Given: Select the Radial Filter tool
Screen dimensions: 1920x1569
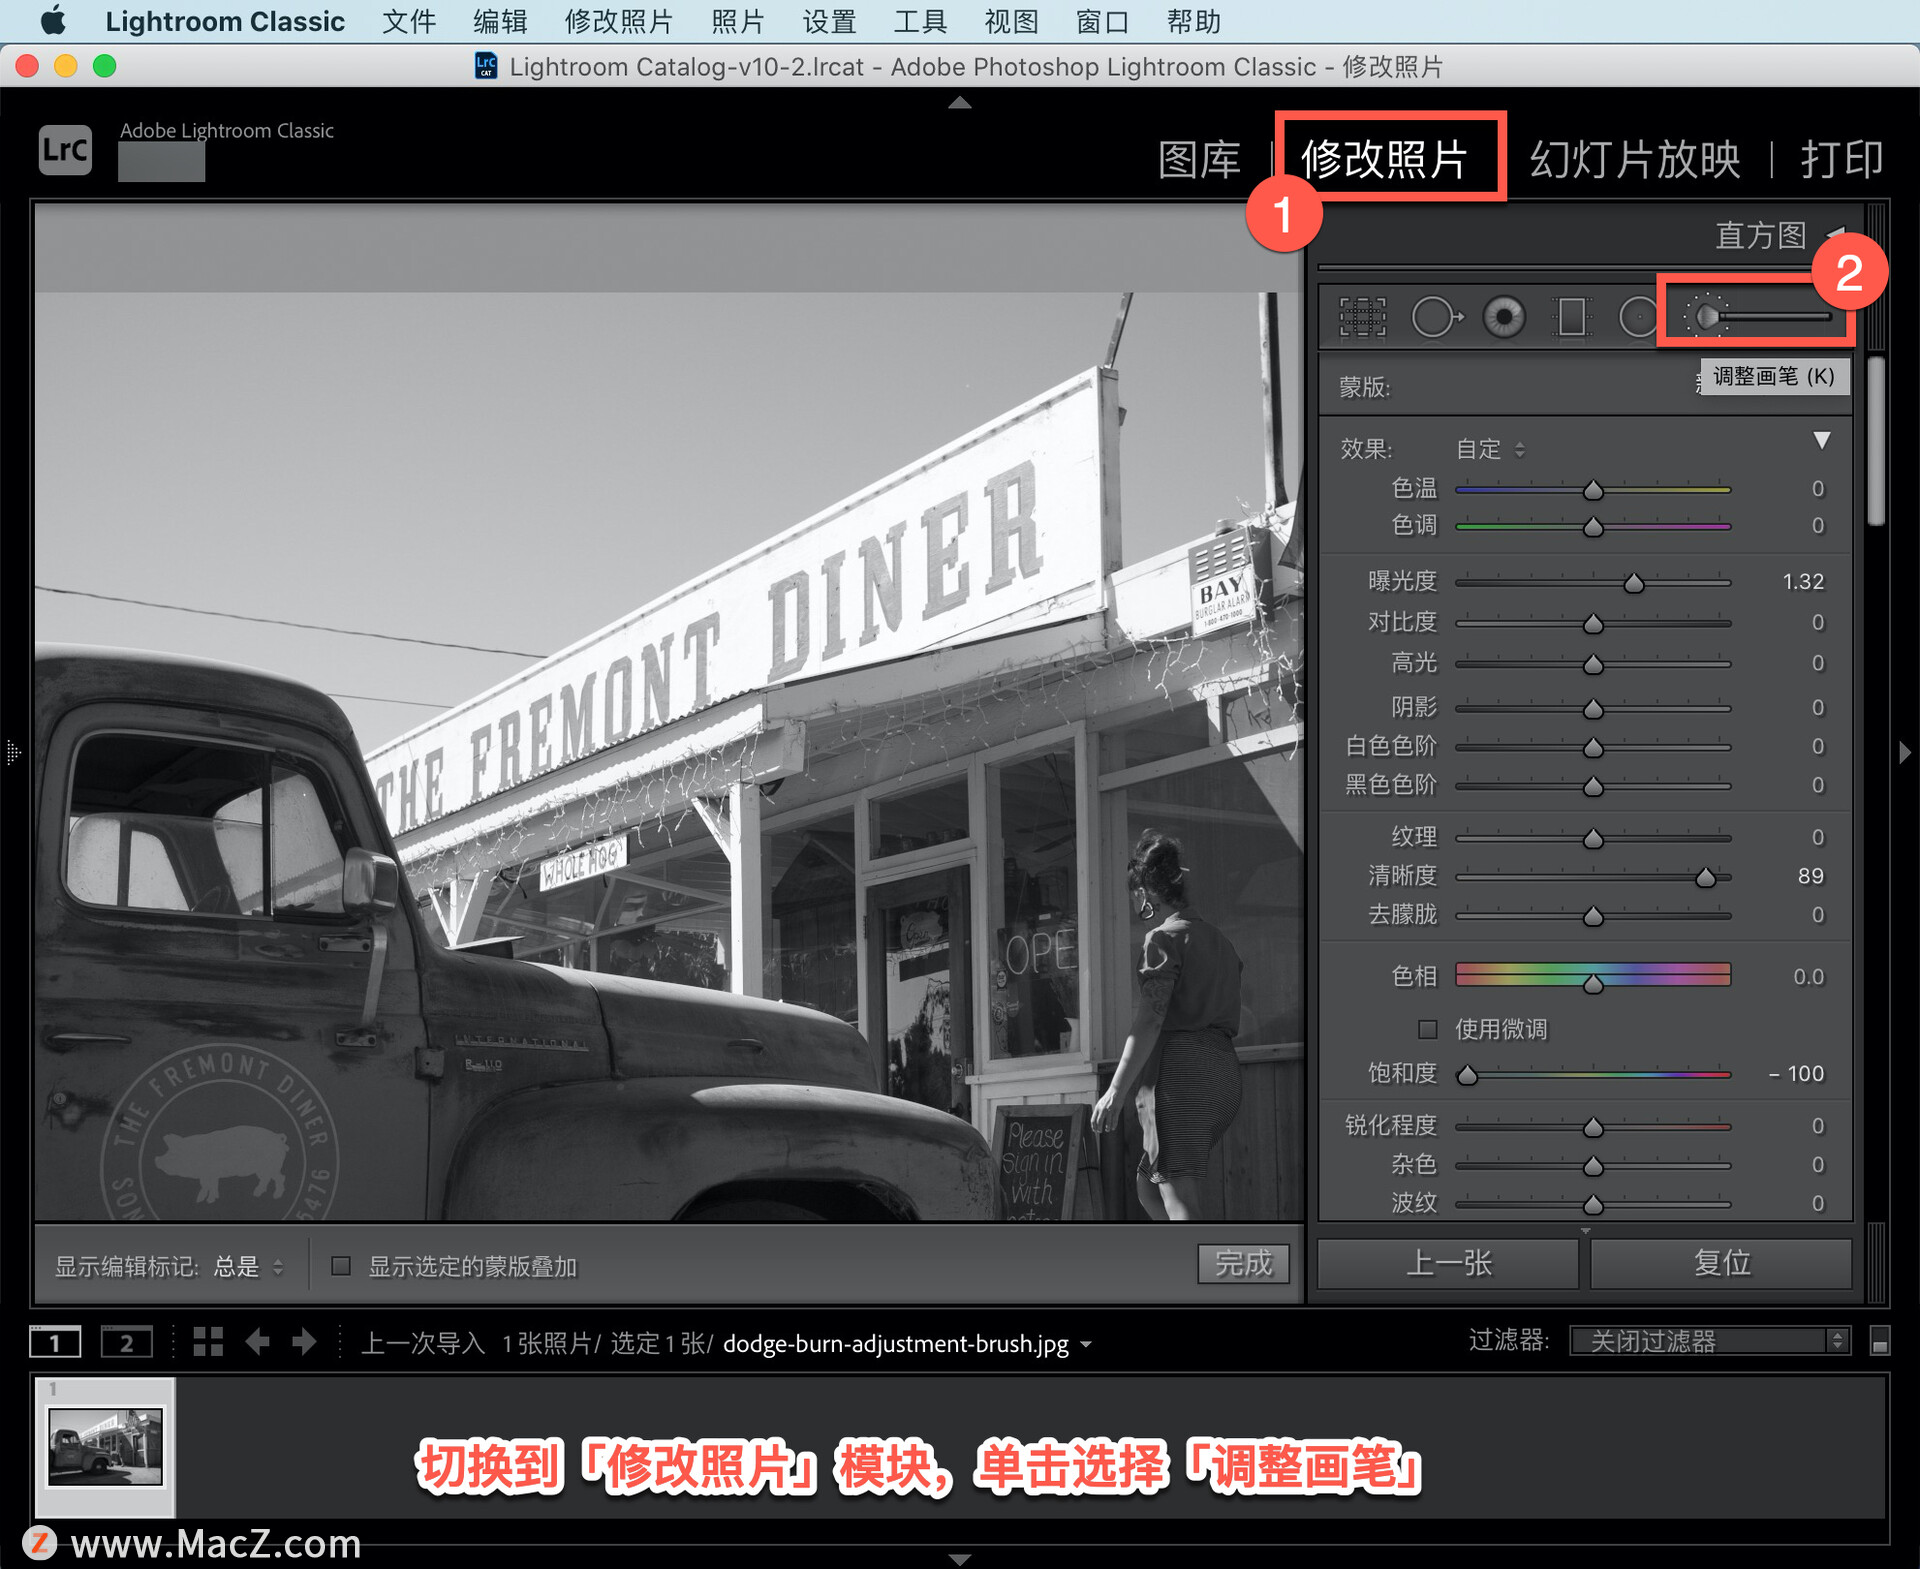Looking at the screenshot, I should point(1636,317).
